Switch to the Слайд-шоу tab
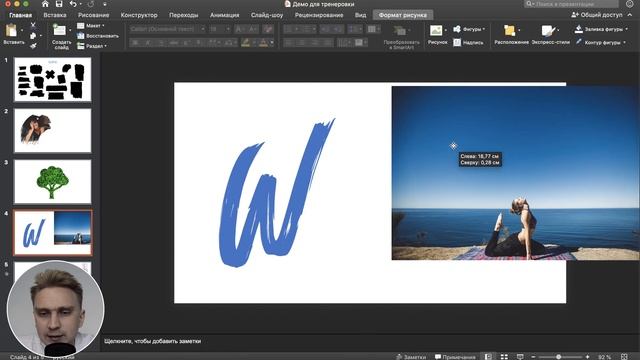Viewport: 640px width, 360px height. [x=267, y=15]
